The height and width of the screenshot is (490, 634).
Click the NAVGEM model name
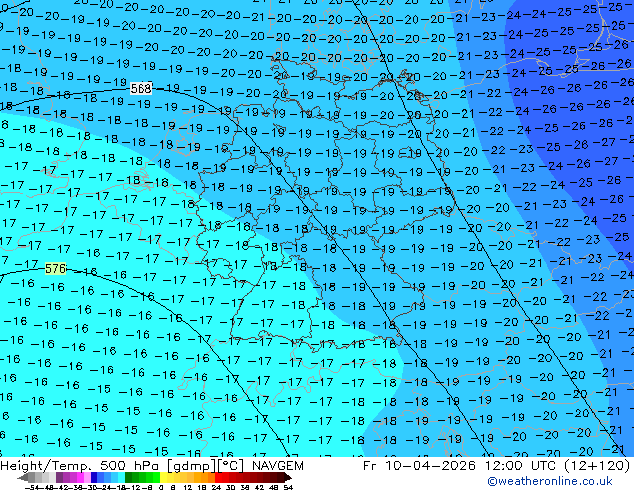pos(278,465)
